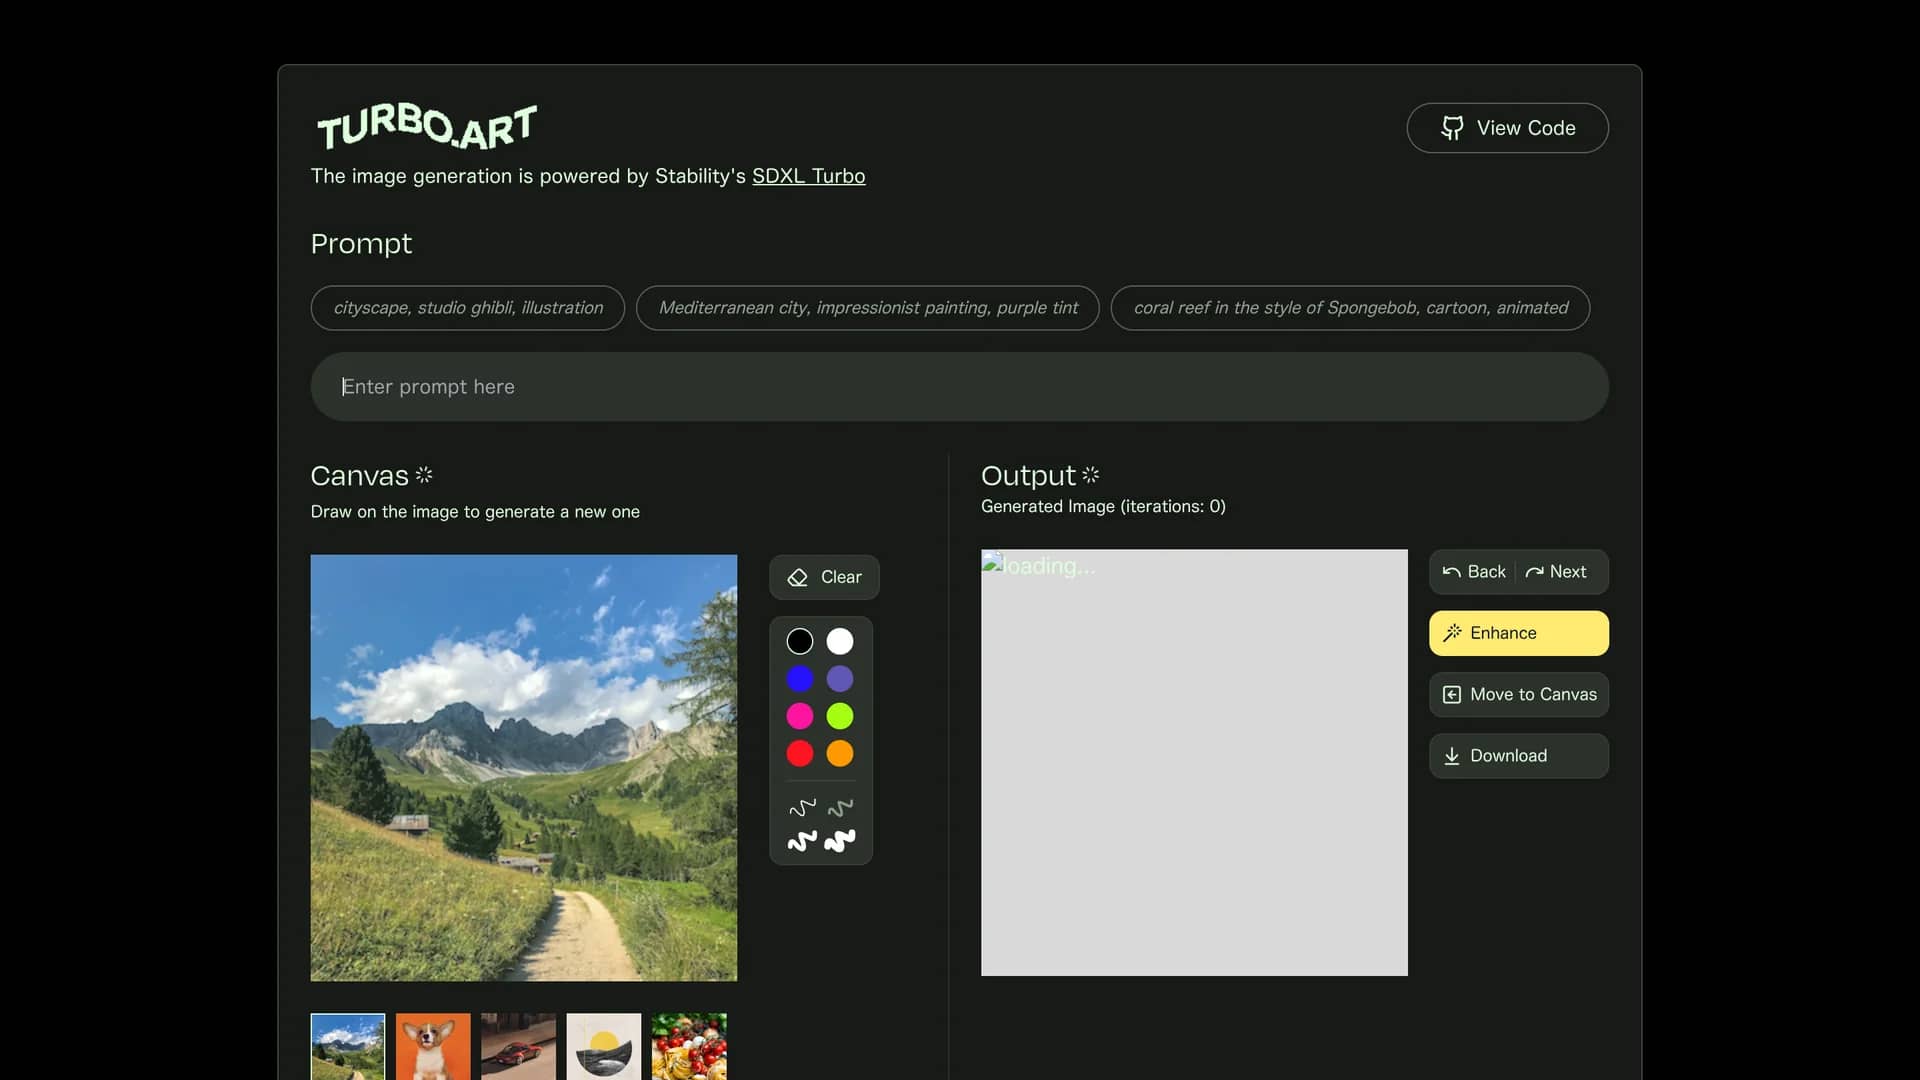Screen dimensions: 1920x1080
Task: Pick the black color swatch
Action: pos(800,641)
